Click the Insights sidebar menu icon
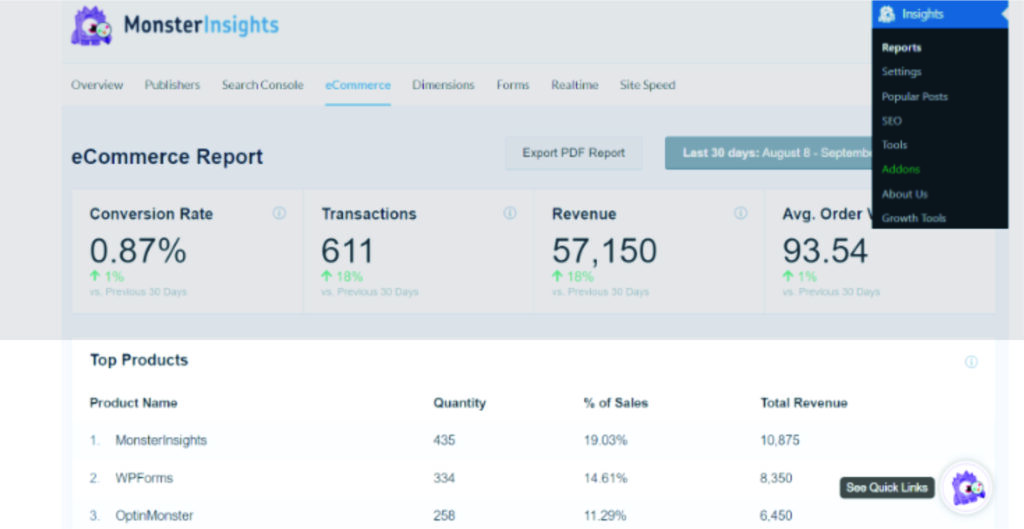This screenshot has height=529, width=1024. (886, 14)
